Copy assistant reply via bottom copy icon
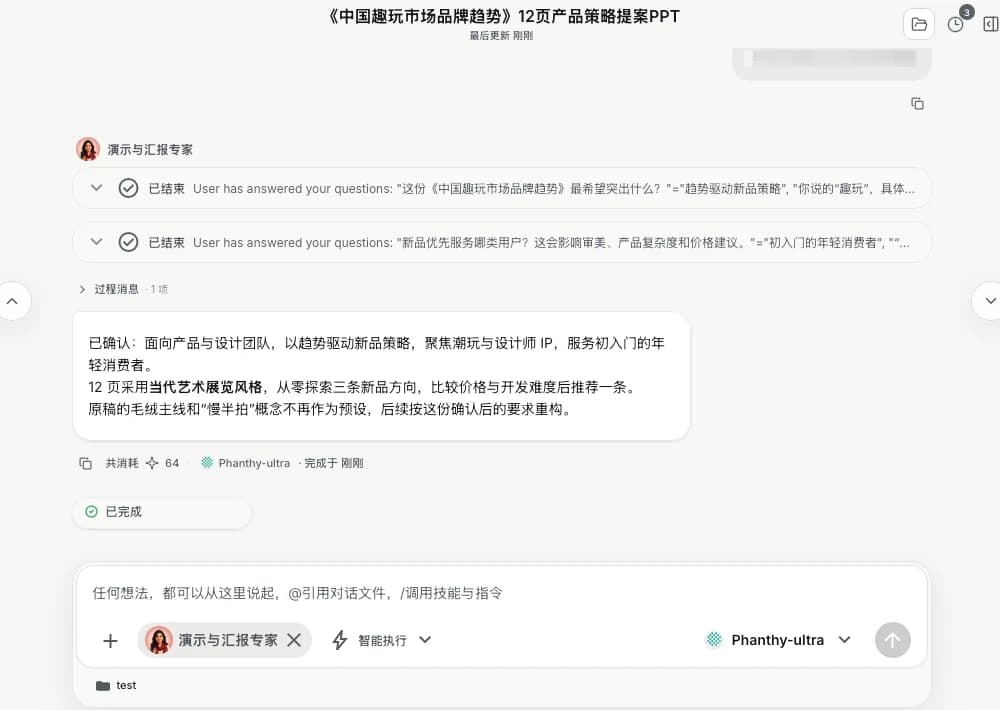The height and width of the screenshot is (710, 1000). 85,463
